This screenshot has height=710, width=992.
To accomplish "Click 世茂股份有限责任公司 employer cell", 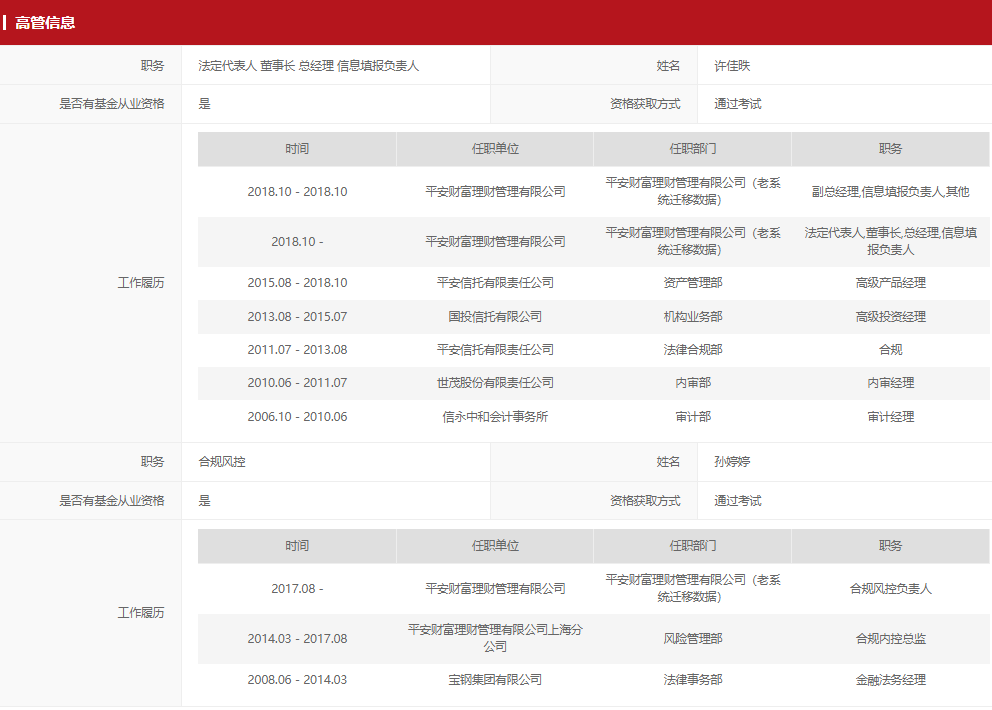I will 495,383.
